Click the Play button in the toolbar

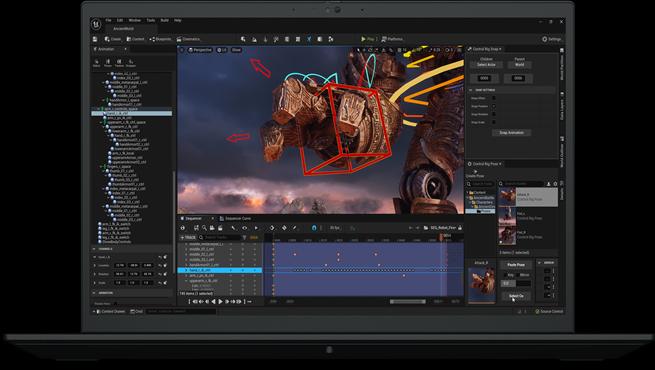(368, 39)
